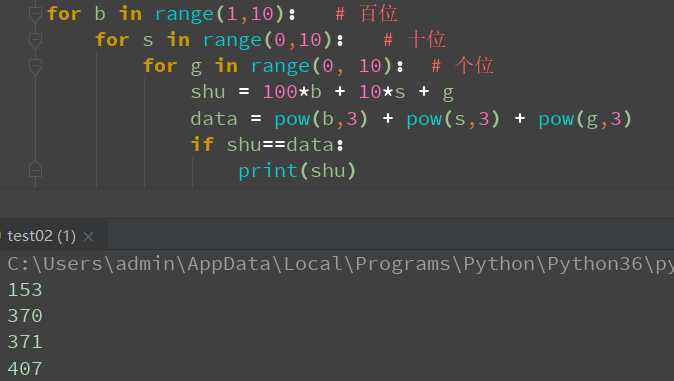
Task: Click the '# 百位' comment
Action: click(367, 14)
